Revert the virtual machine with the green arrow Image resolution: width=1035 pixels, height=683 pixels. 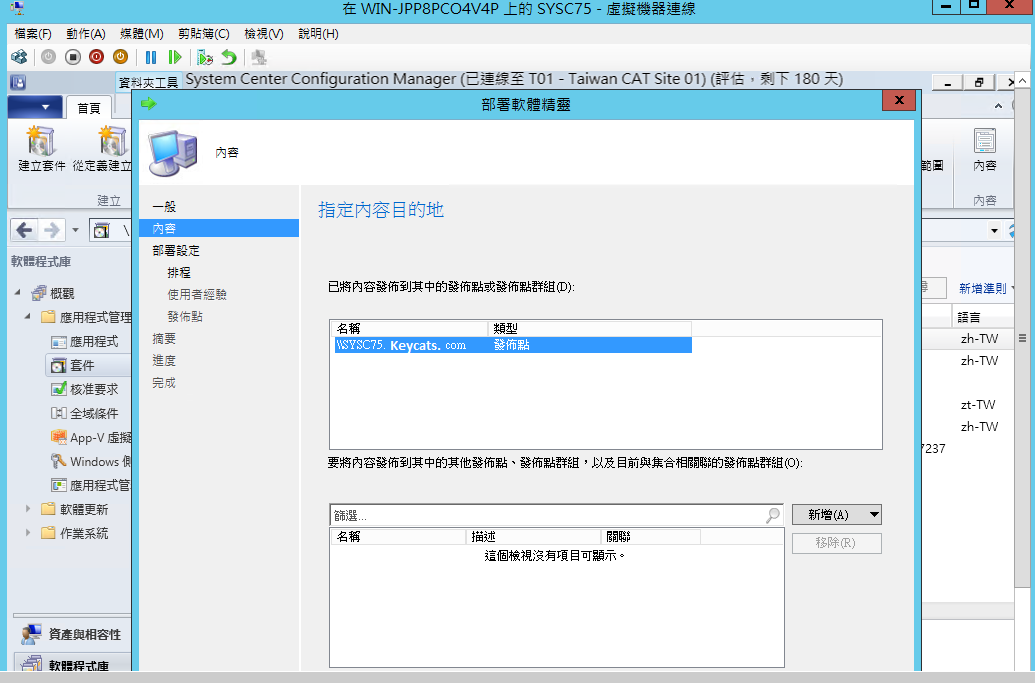pos(228,57)
